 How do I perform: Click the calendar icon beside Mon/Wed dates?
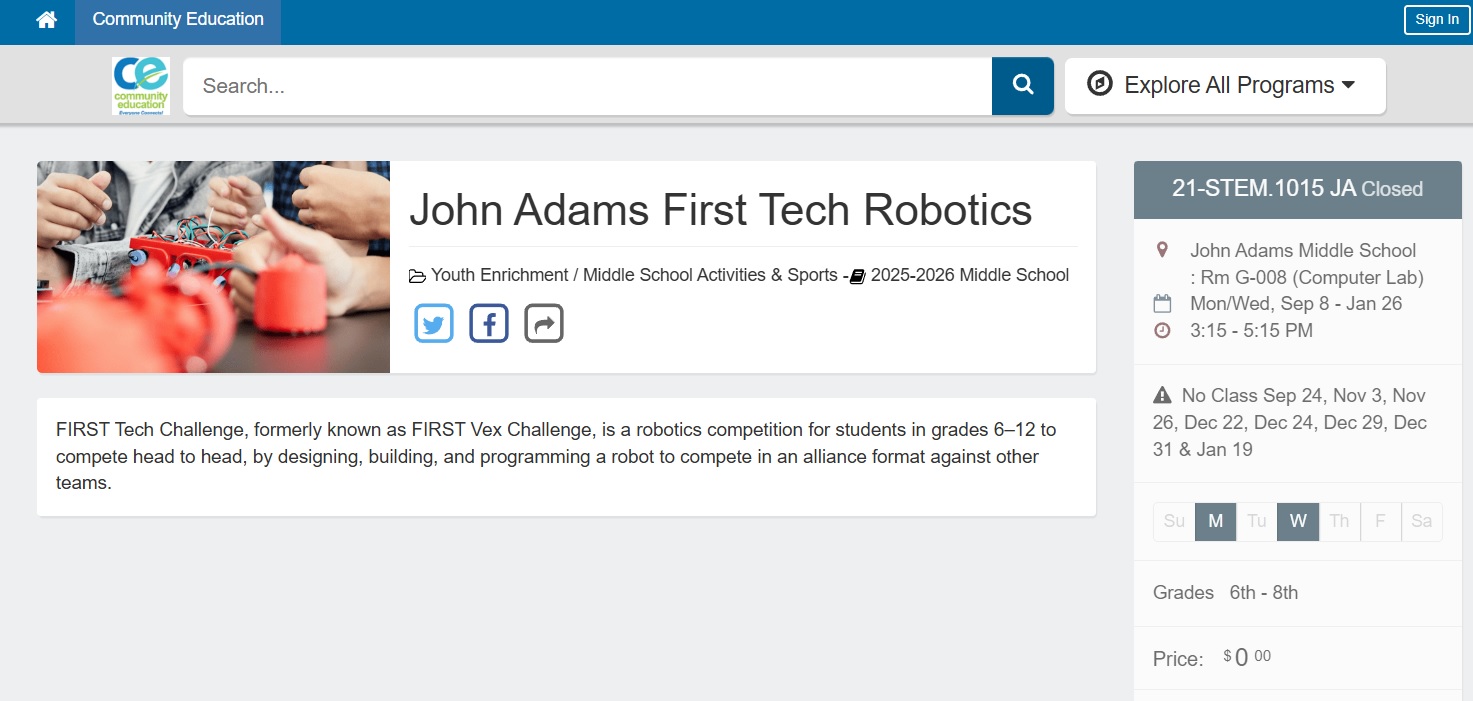tap(1162, 303)
